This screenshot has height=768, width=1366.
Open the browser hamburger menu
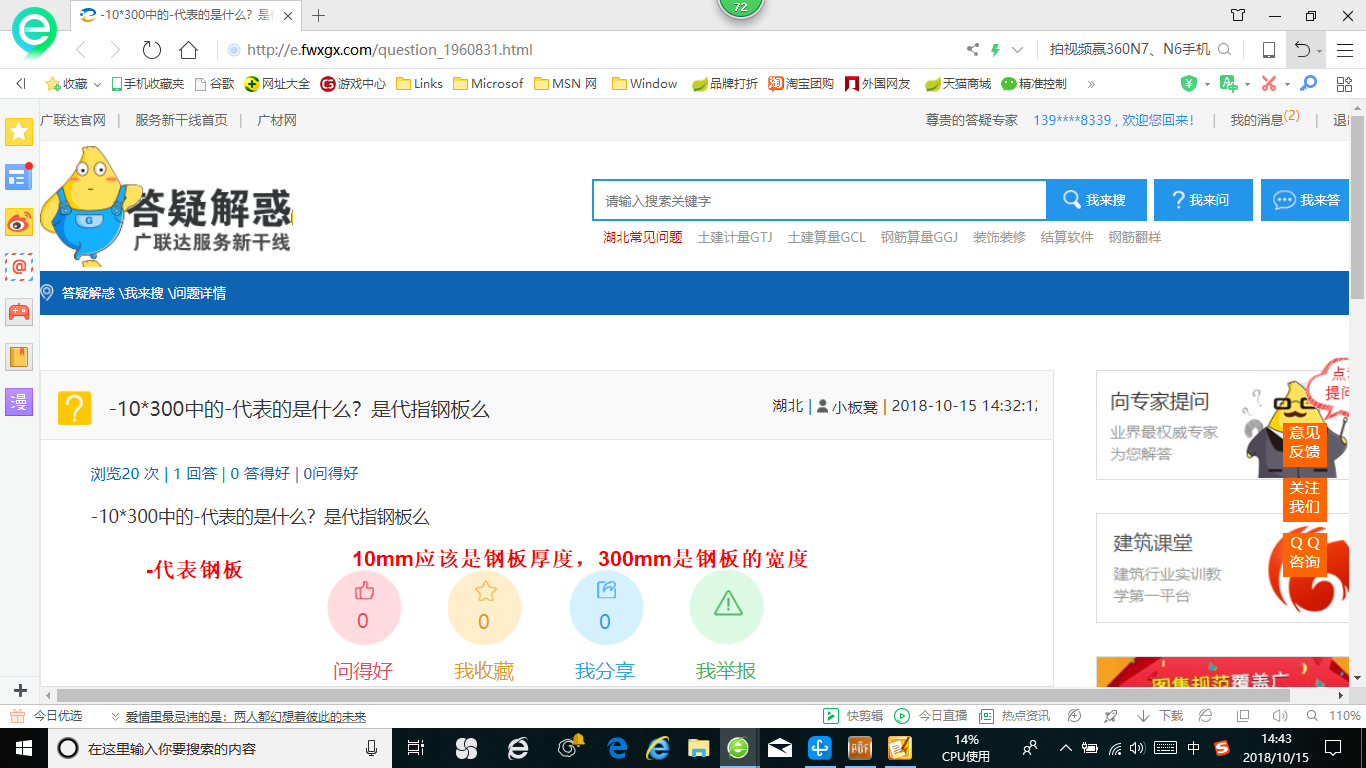coord(1344,50)
